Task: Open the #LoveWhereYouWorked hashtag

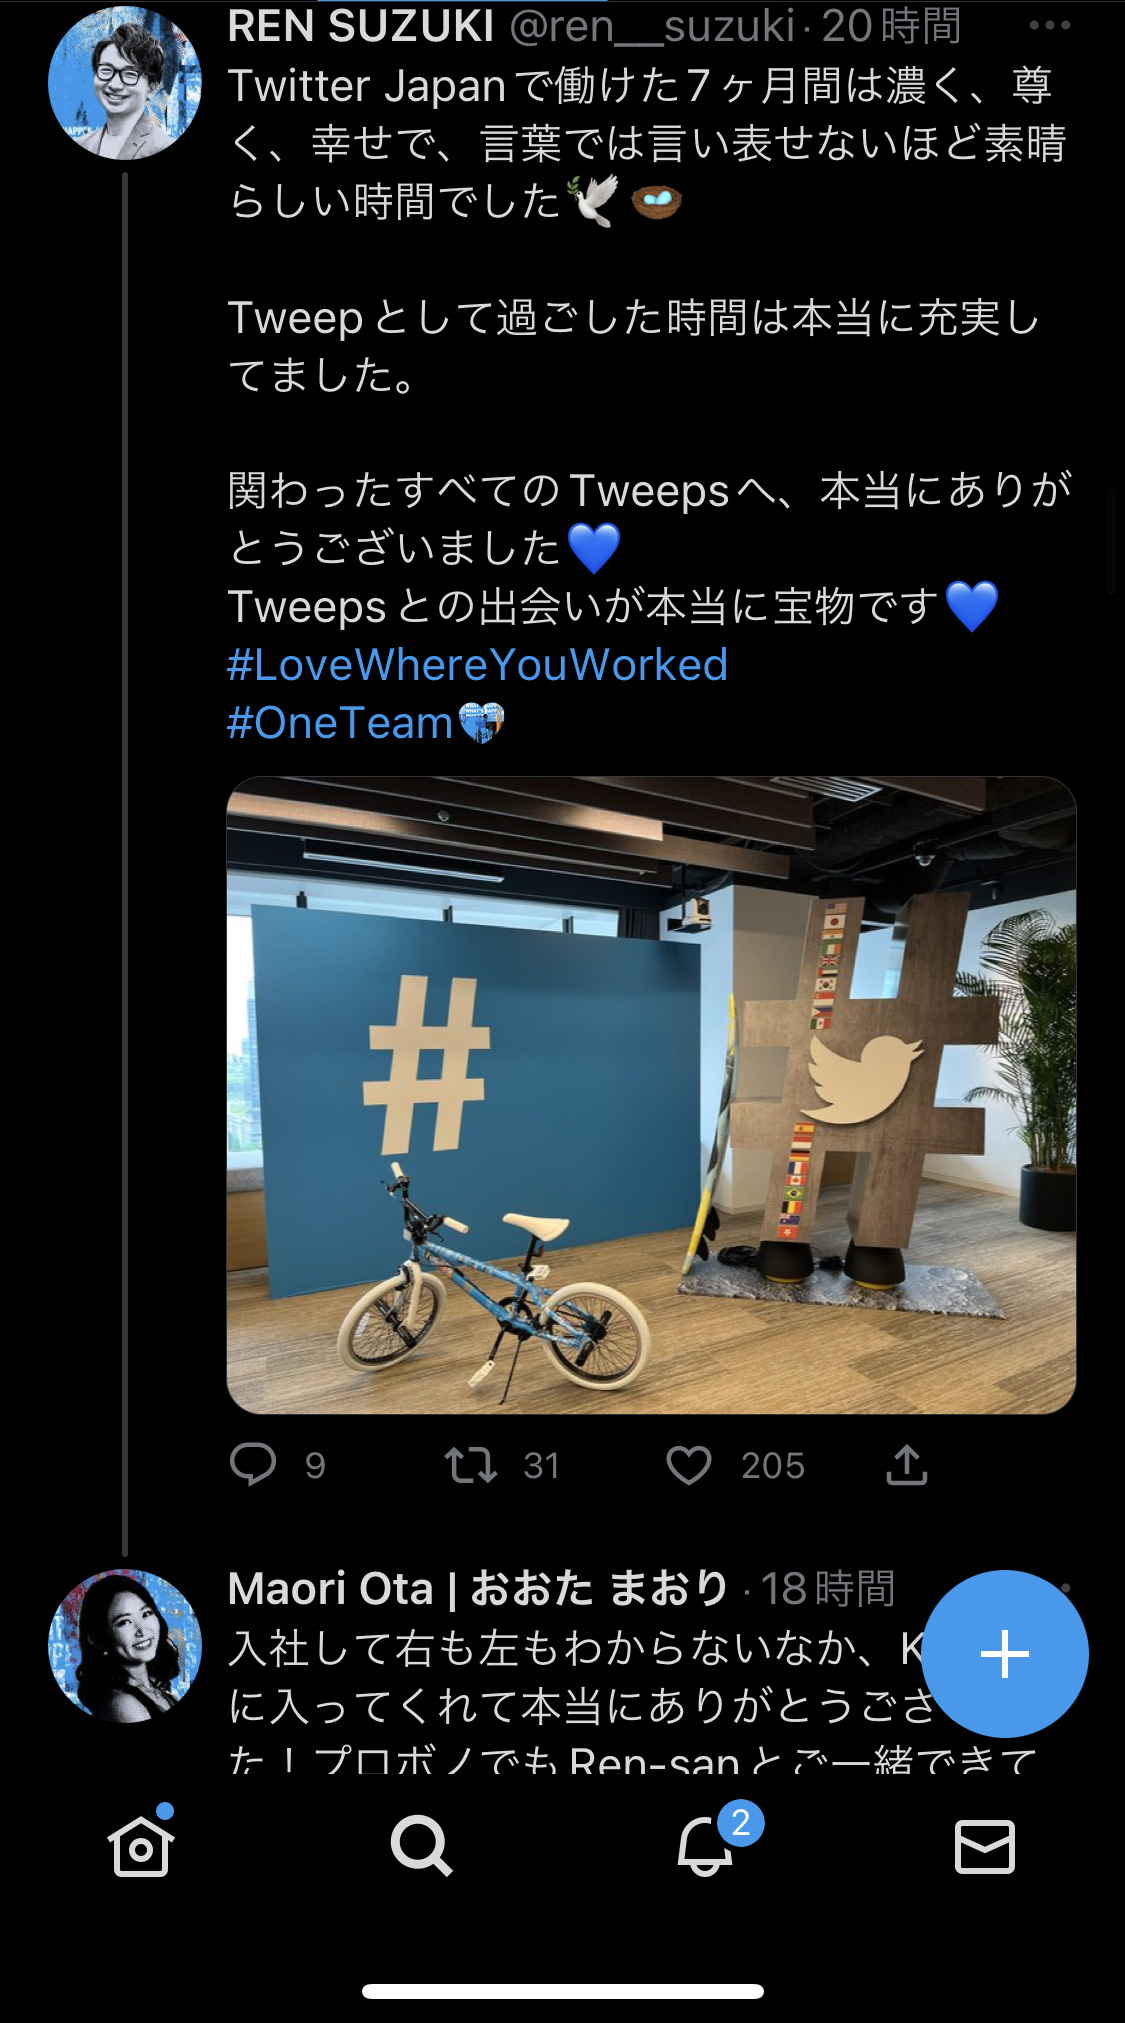Action: pos(478,665)
